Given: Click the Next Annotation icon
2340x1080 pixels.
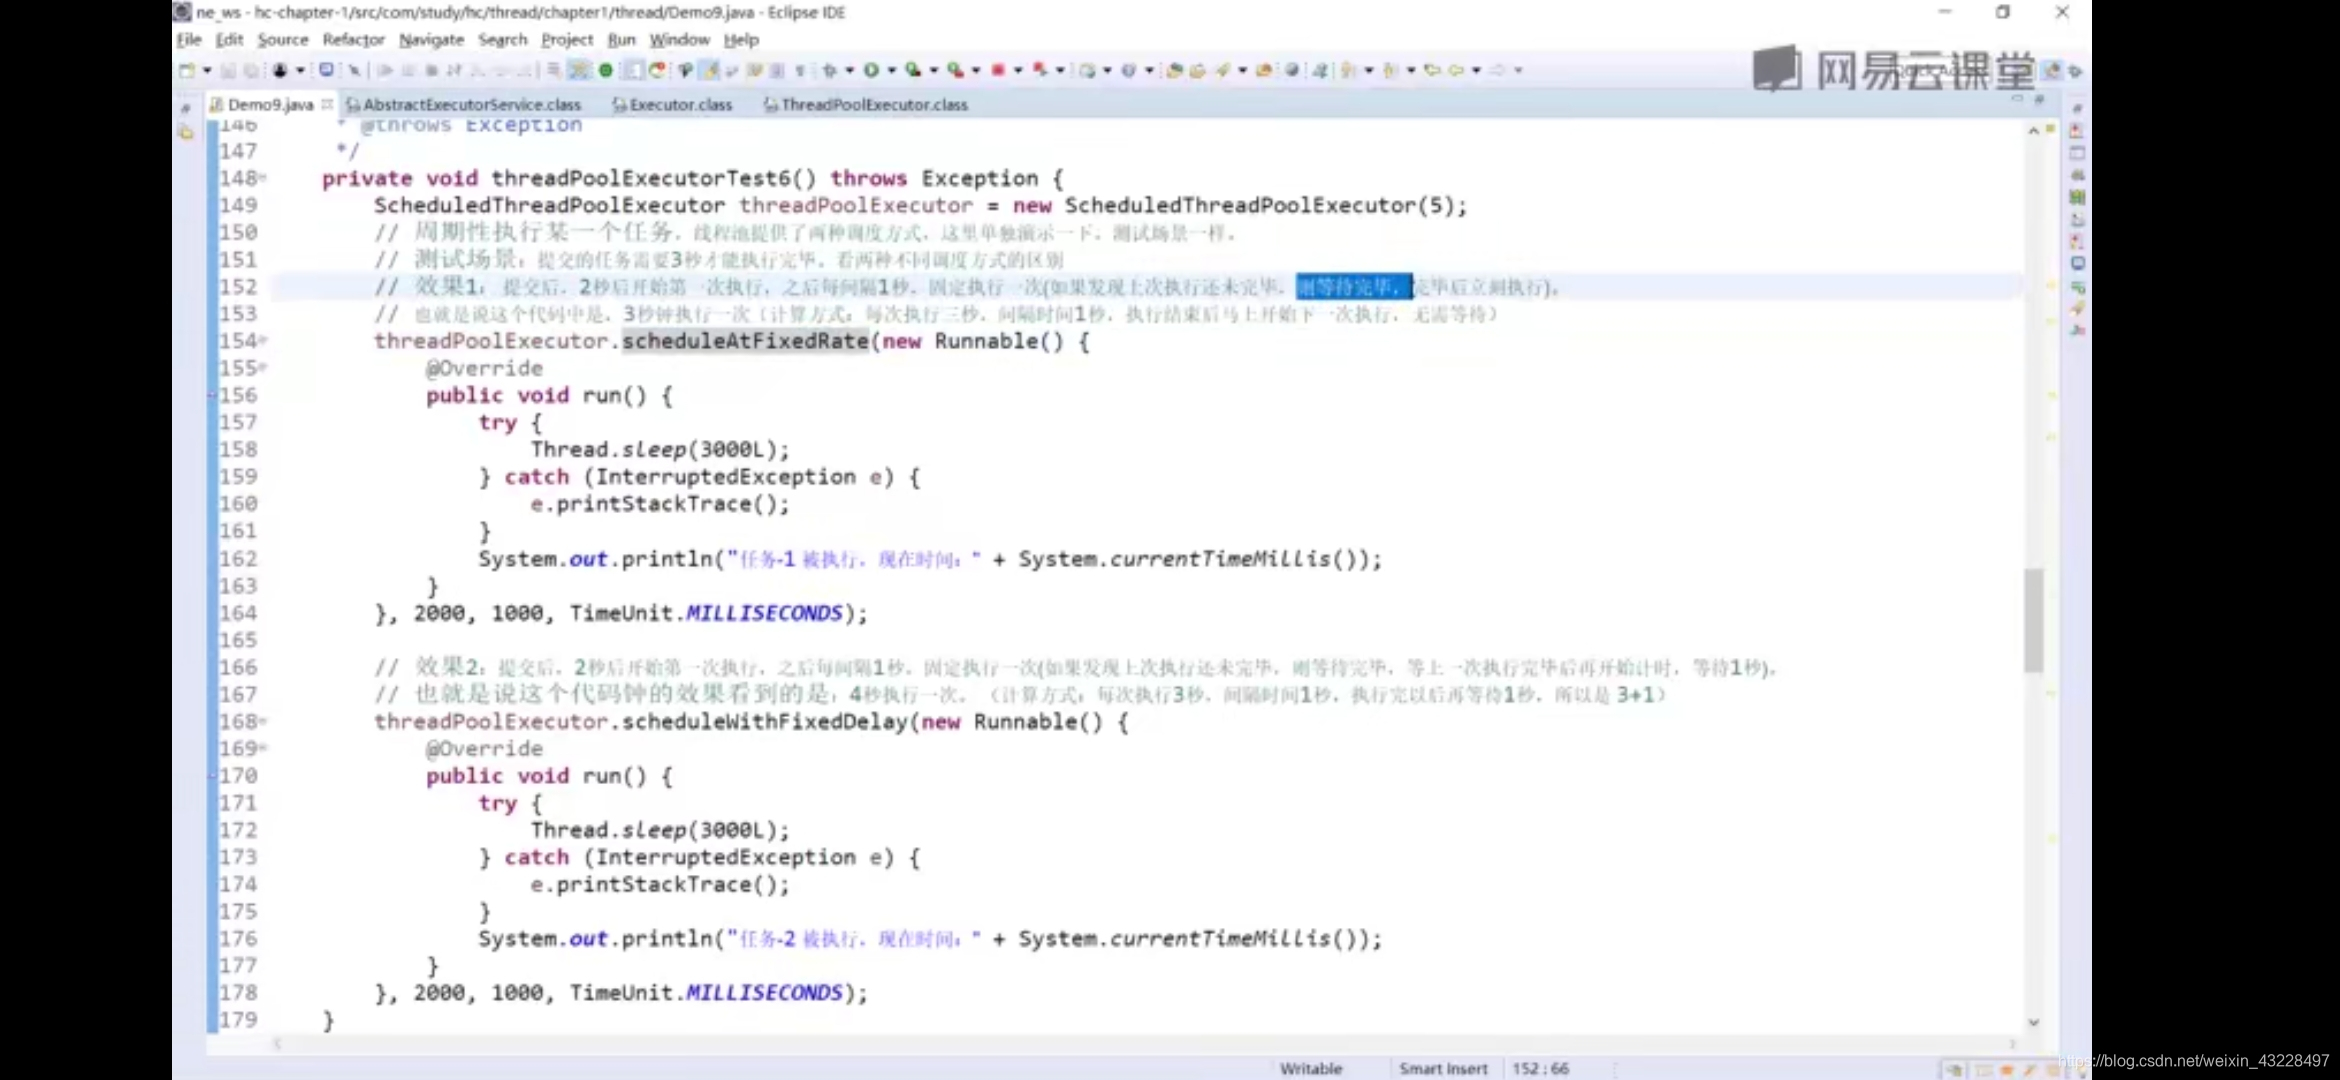Looking at the screenshot, I should tap(1347, 70).
